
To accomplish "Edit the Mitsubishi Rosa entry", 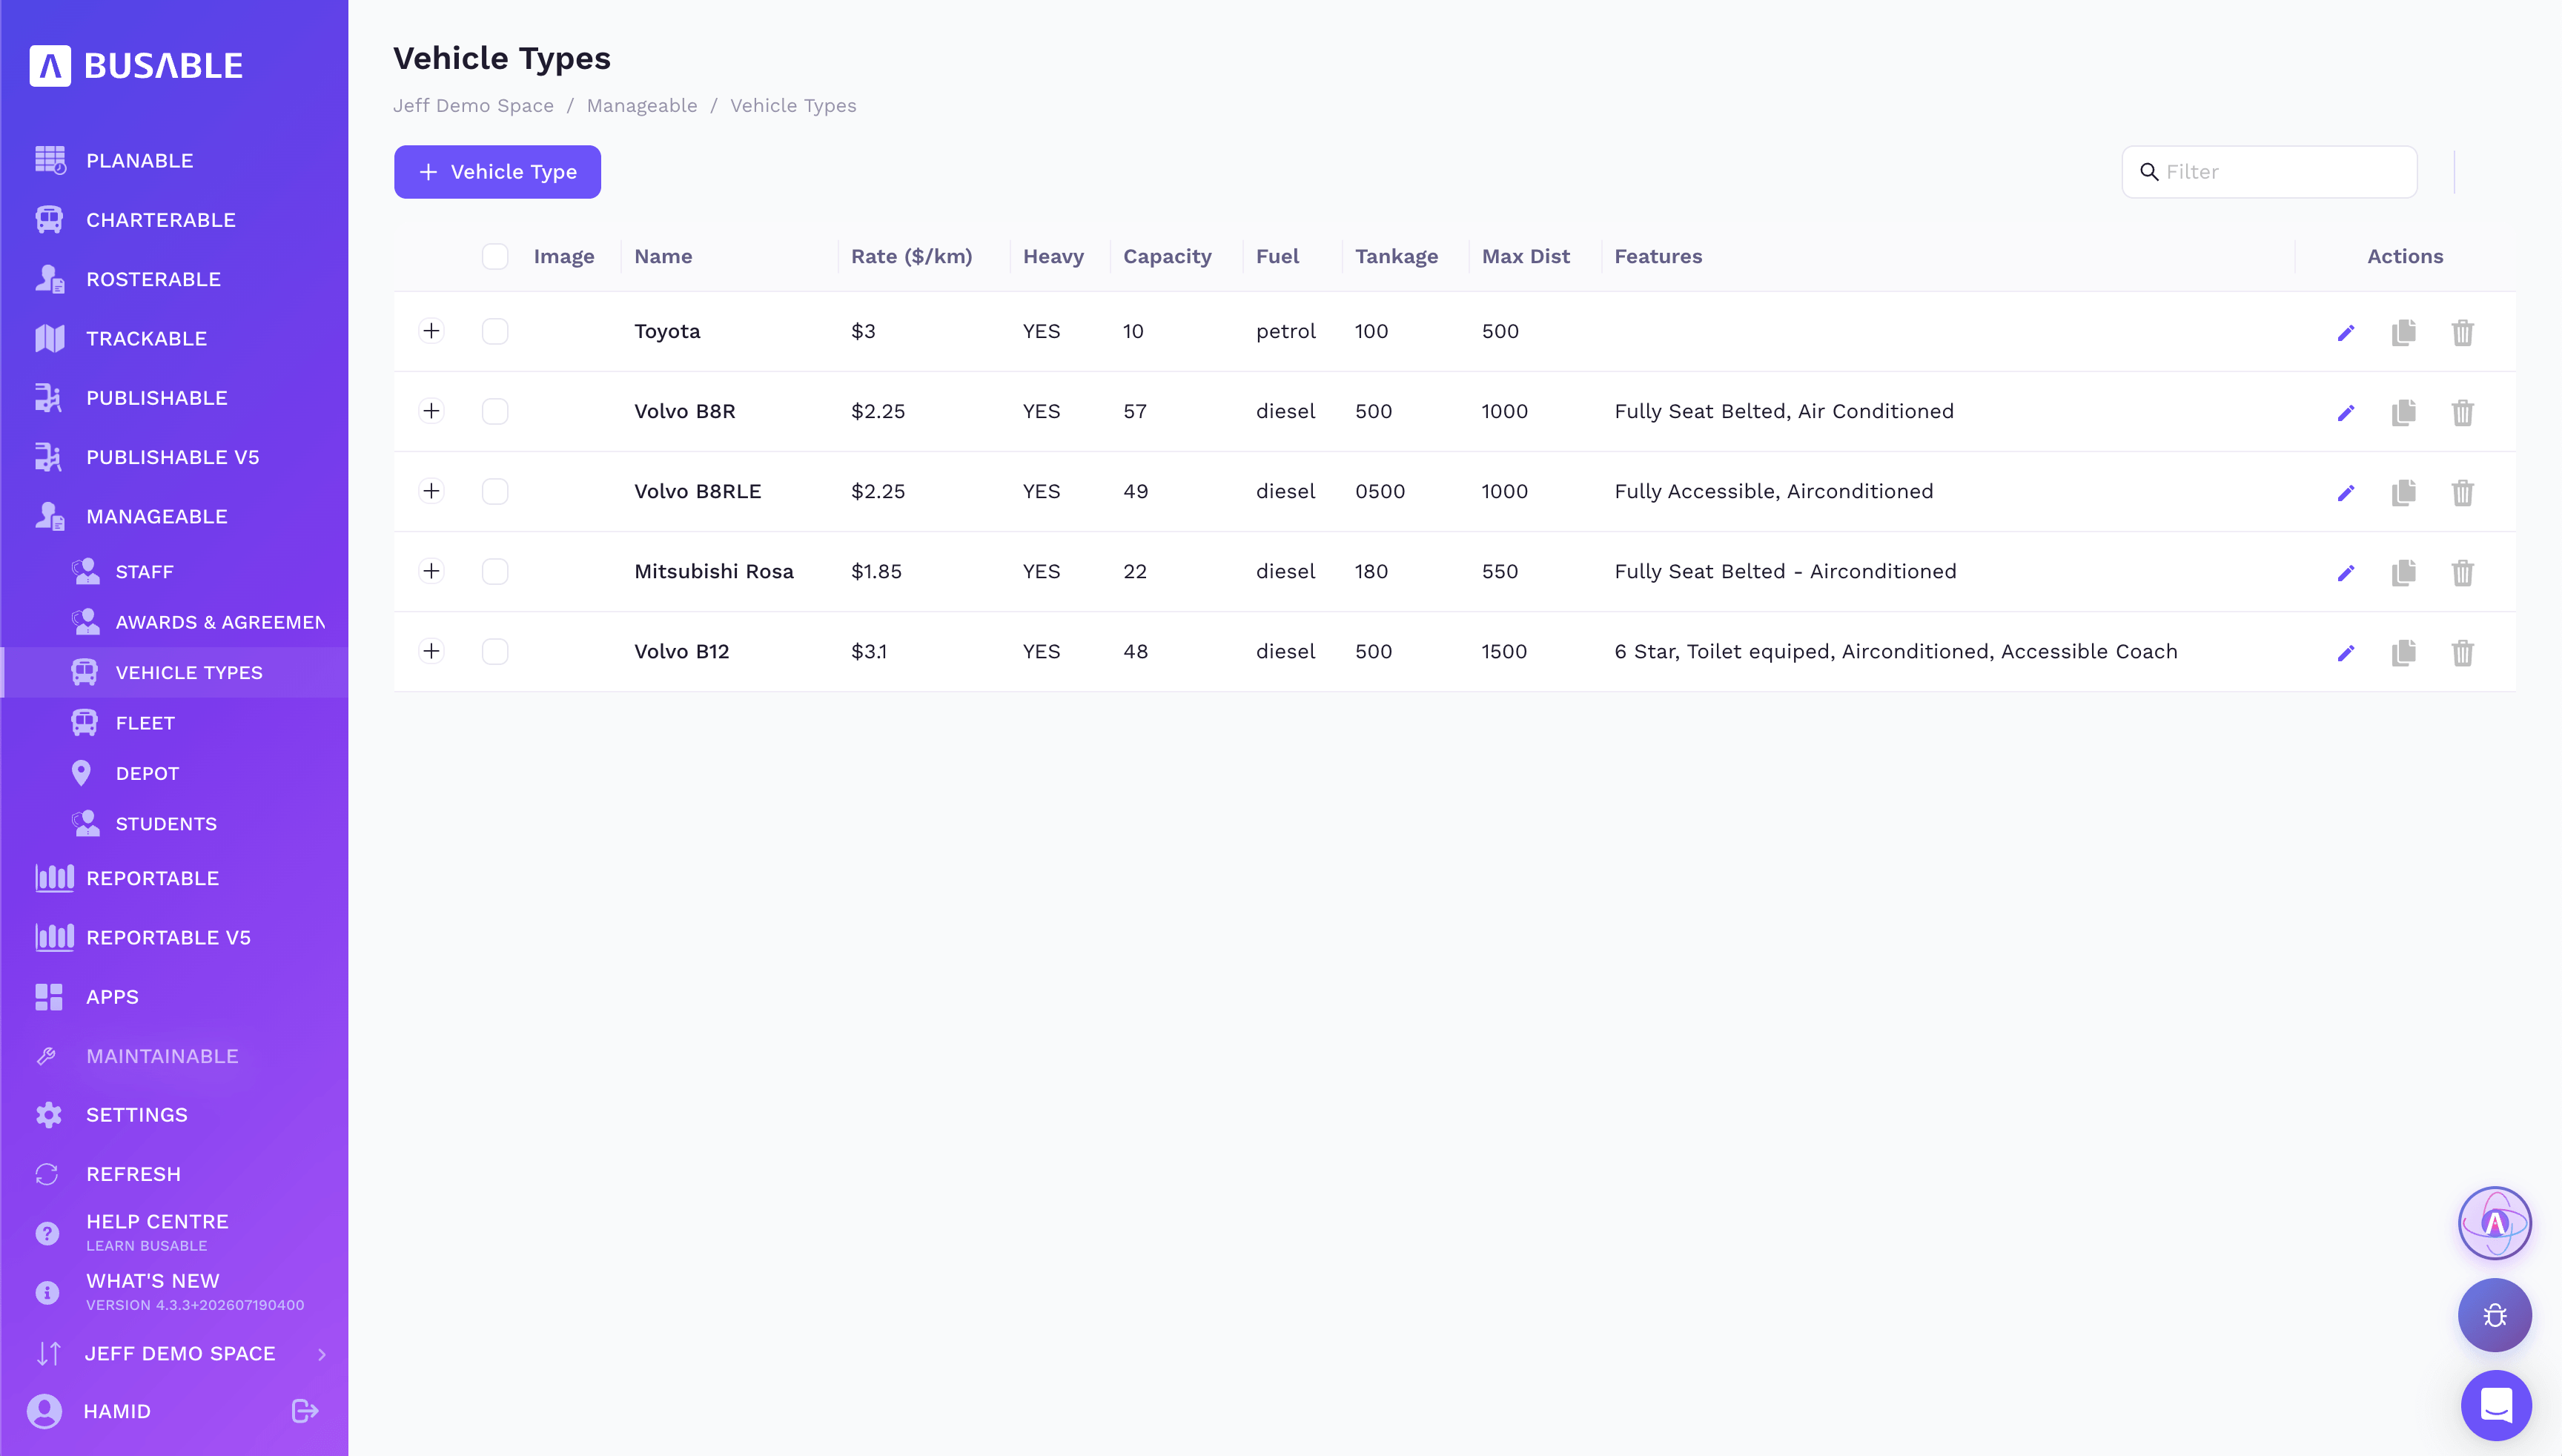I will (2346, 572).
